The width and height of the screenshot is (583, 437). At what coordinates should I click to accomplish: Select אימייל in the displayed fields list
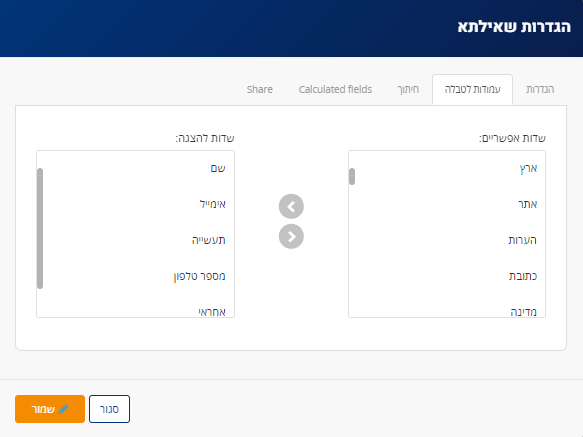135,204
